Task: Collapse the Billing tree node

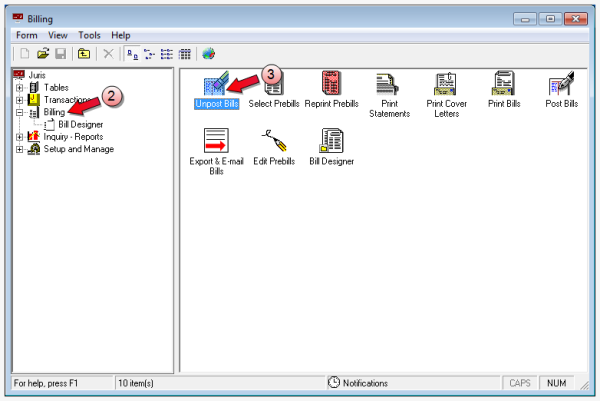Action: tap(19, 112)
